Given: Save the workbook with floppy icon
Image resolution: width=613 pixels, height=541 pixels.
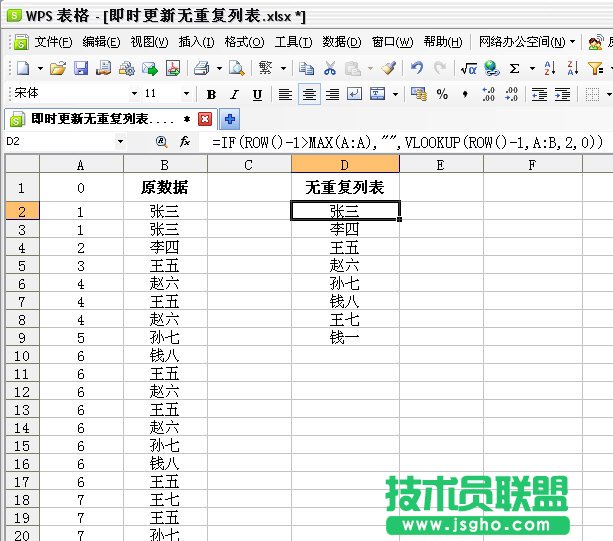Looking at the screenshot, I should click(81, 69).
